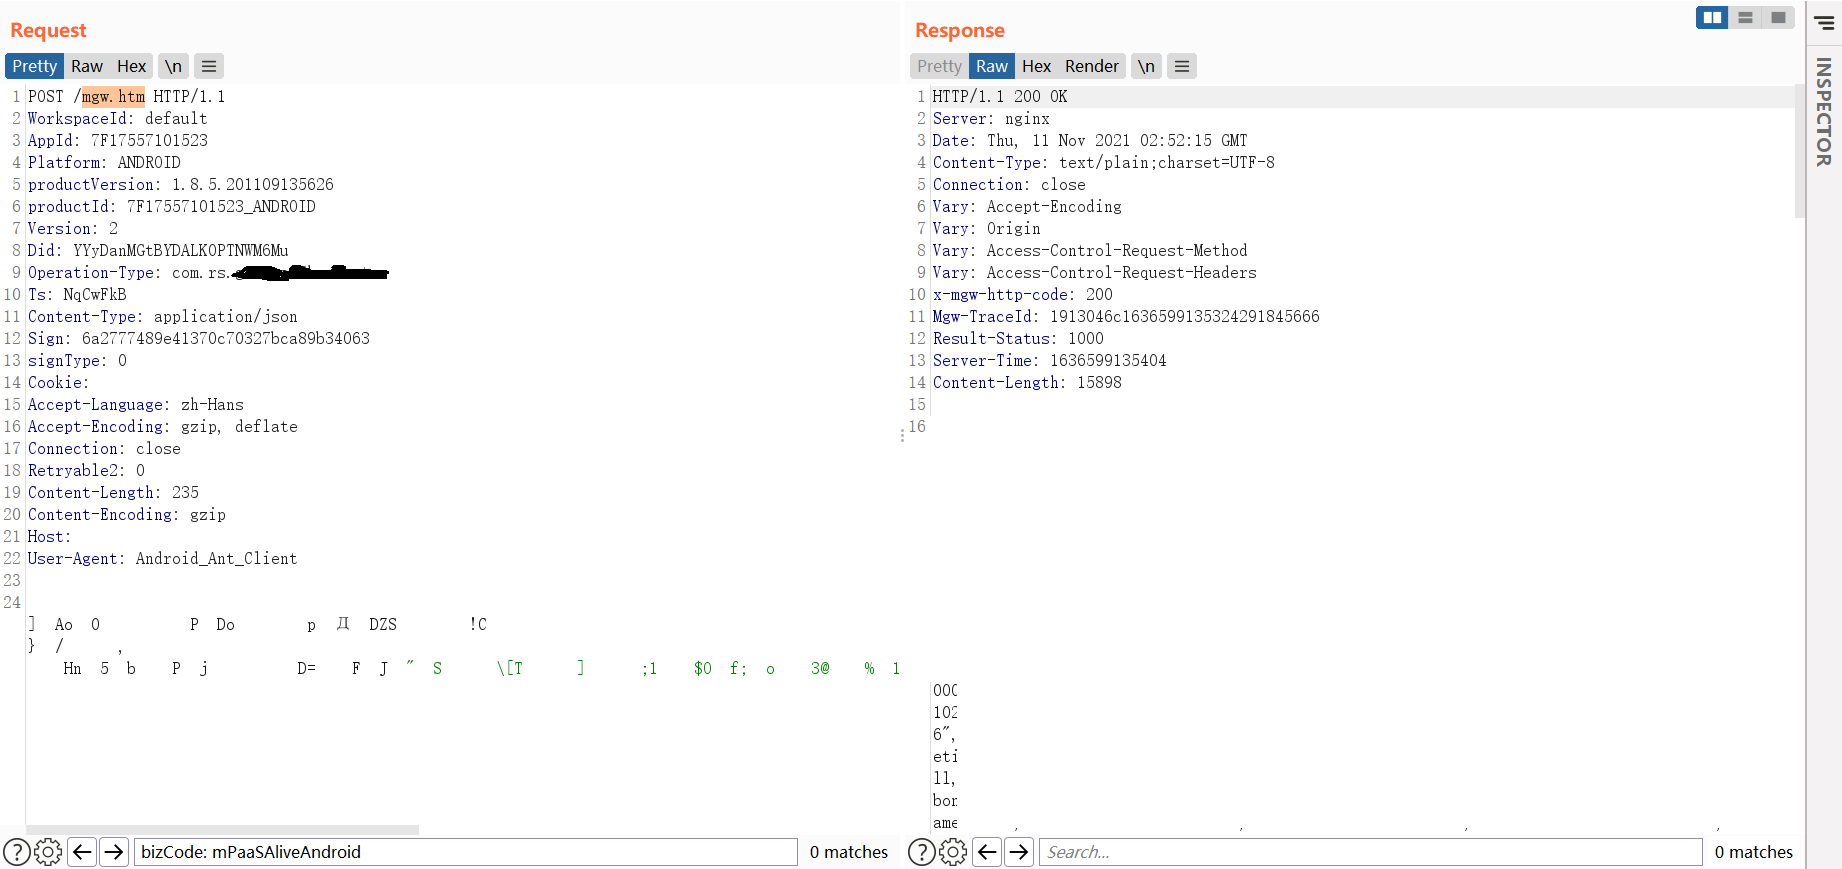Switch Request view to Raw tab
This screenshot has height=869, width=1842.
[x=87, y=66]
